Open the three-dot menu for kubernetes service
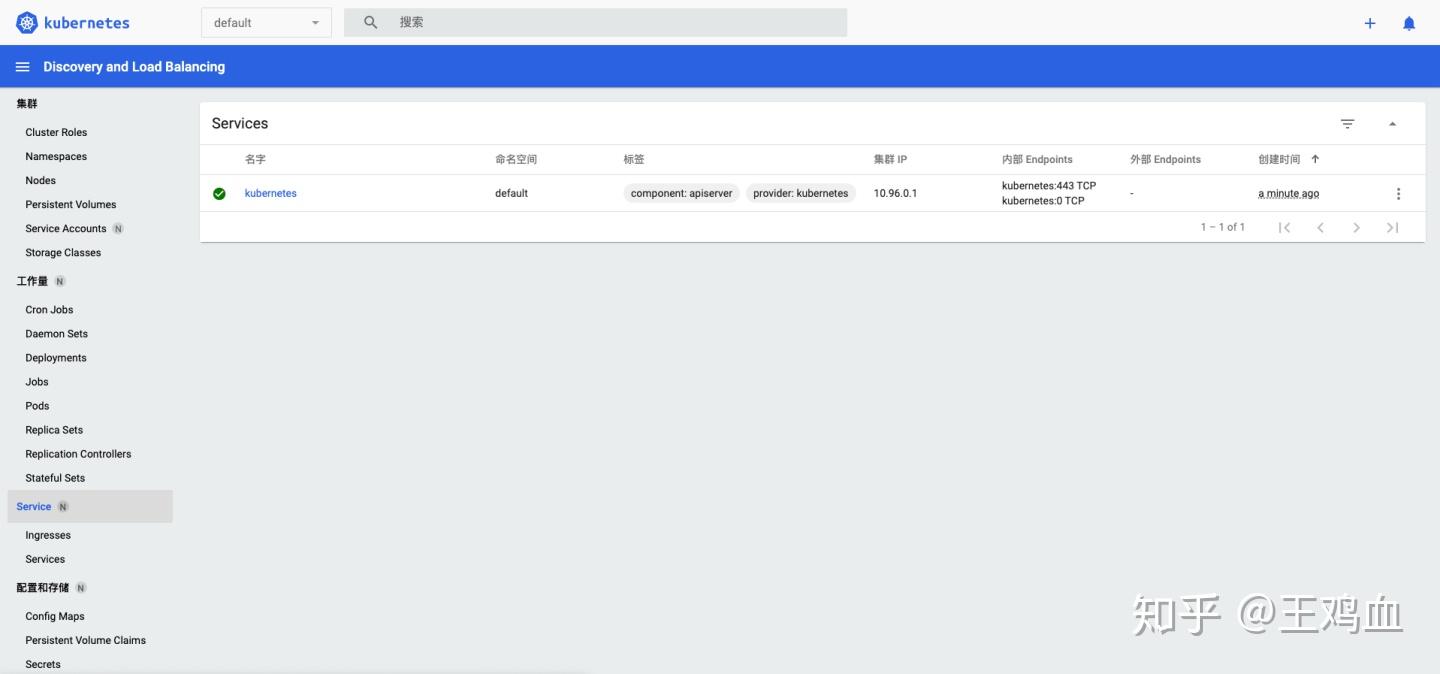This screenshot has width=1440, height=674. coord(1398,193)
